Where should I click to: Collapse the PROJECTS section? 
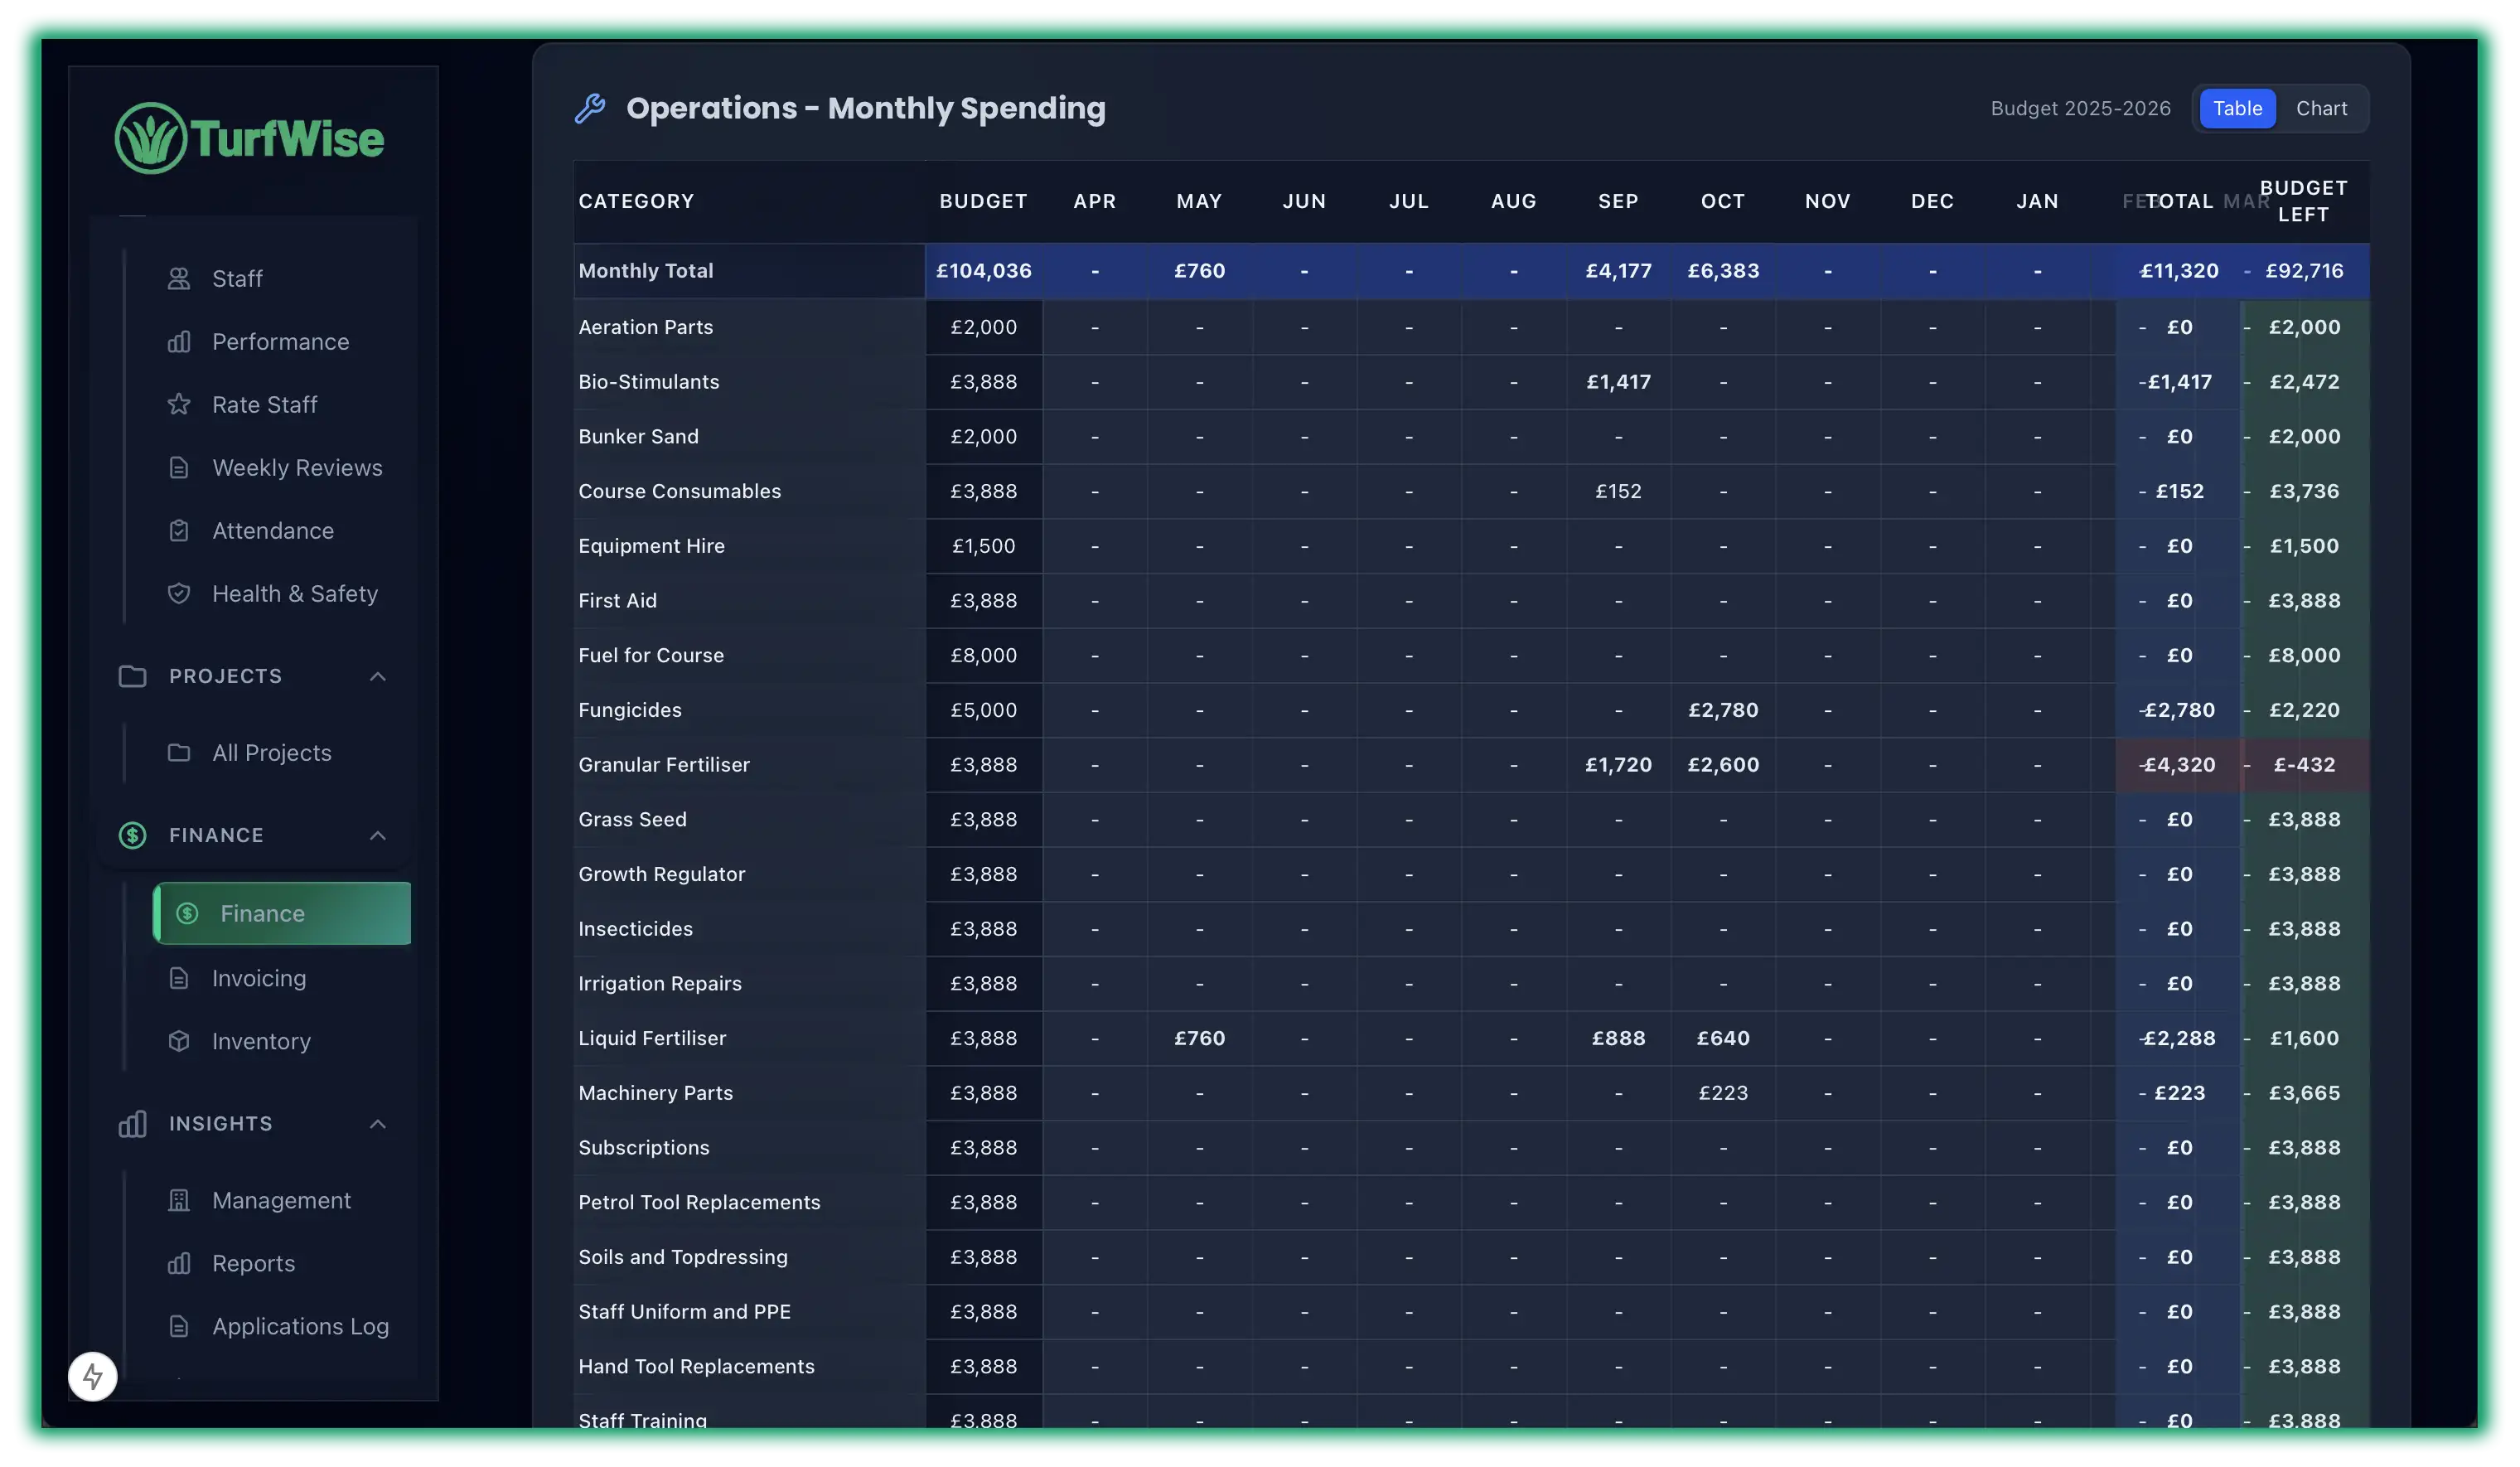pyautogui.click(x=377, y=676)
